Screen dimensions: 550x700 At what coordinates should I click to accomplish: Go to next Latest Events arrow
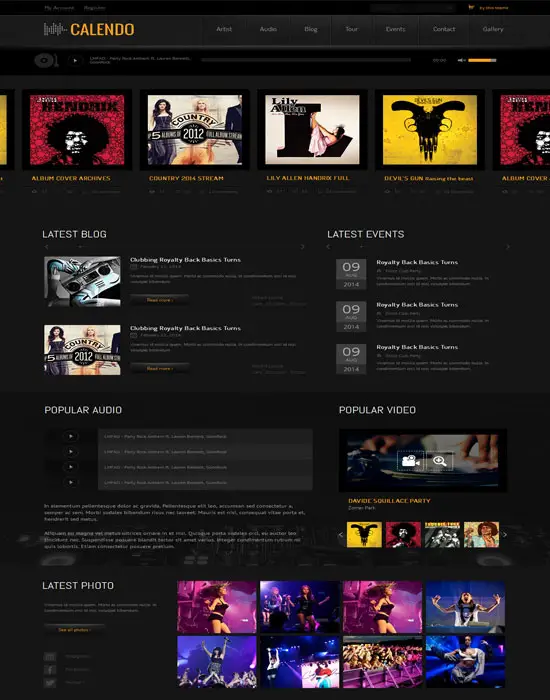coord(508,246)
